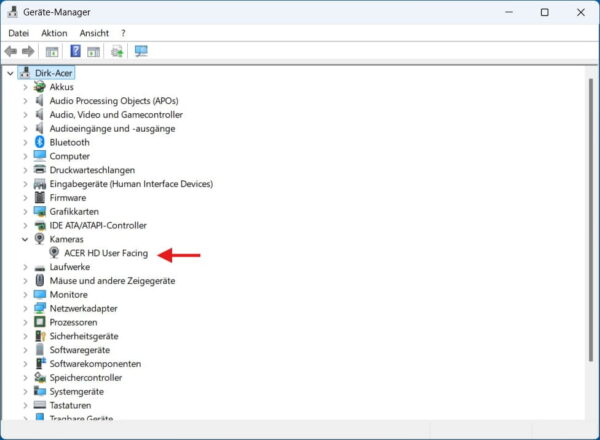Click the ACER HD User Facing webcam icon
The width and height of the screenshot is (600, 440).
tap(54, 253)
